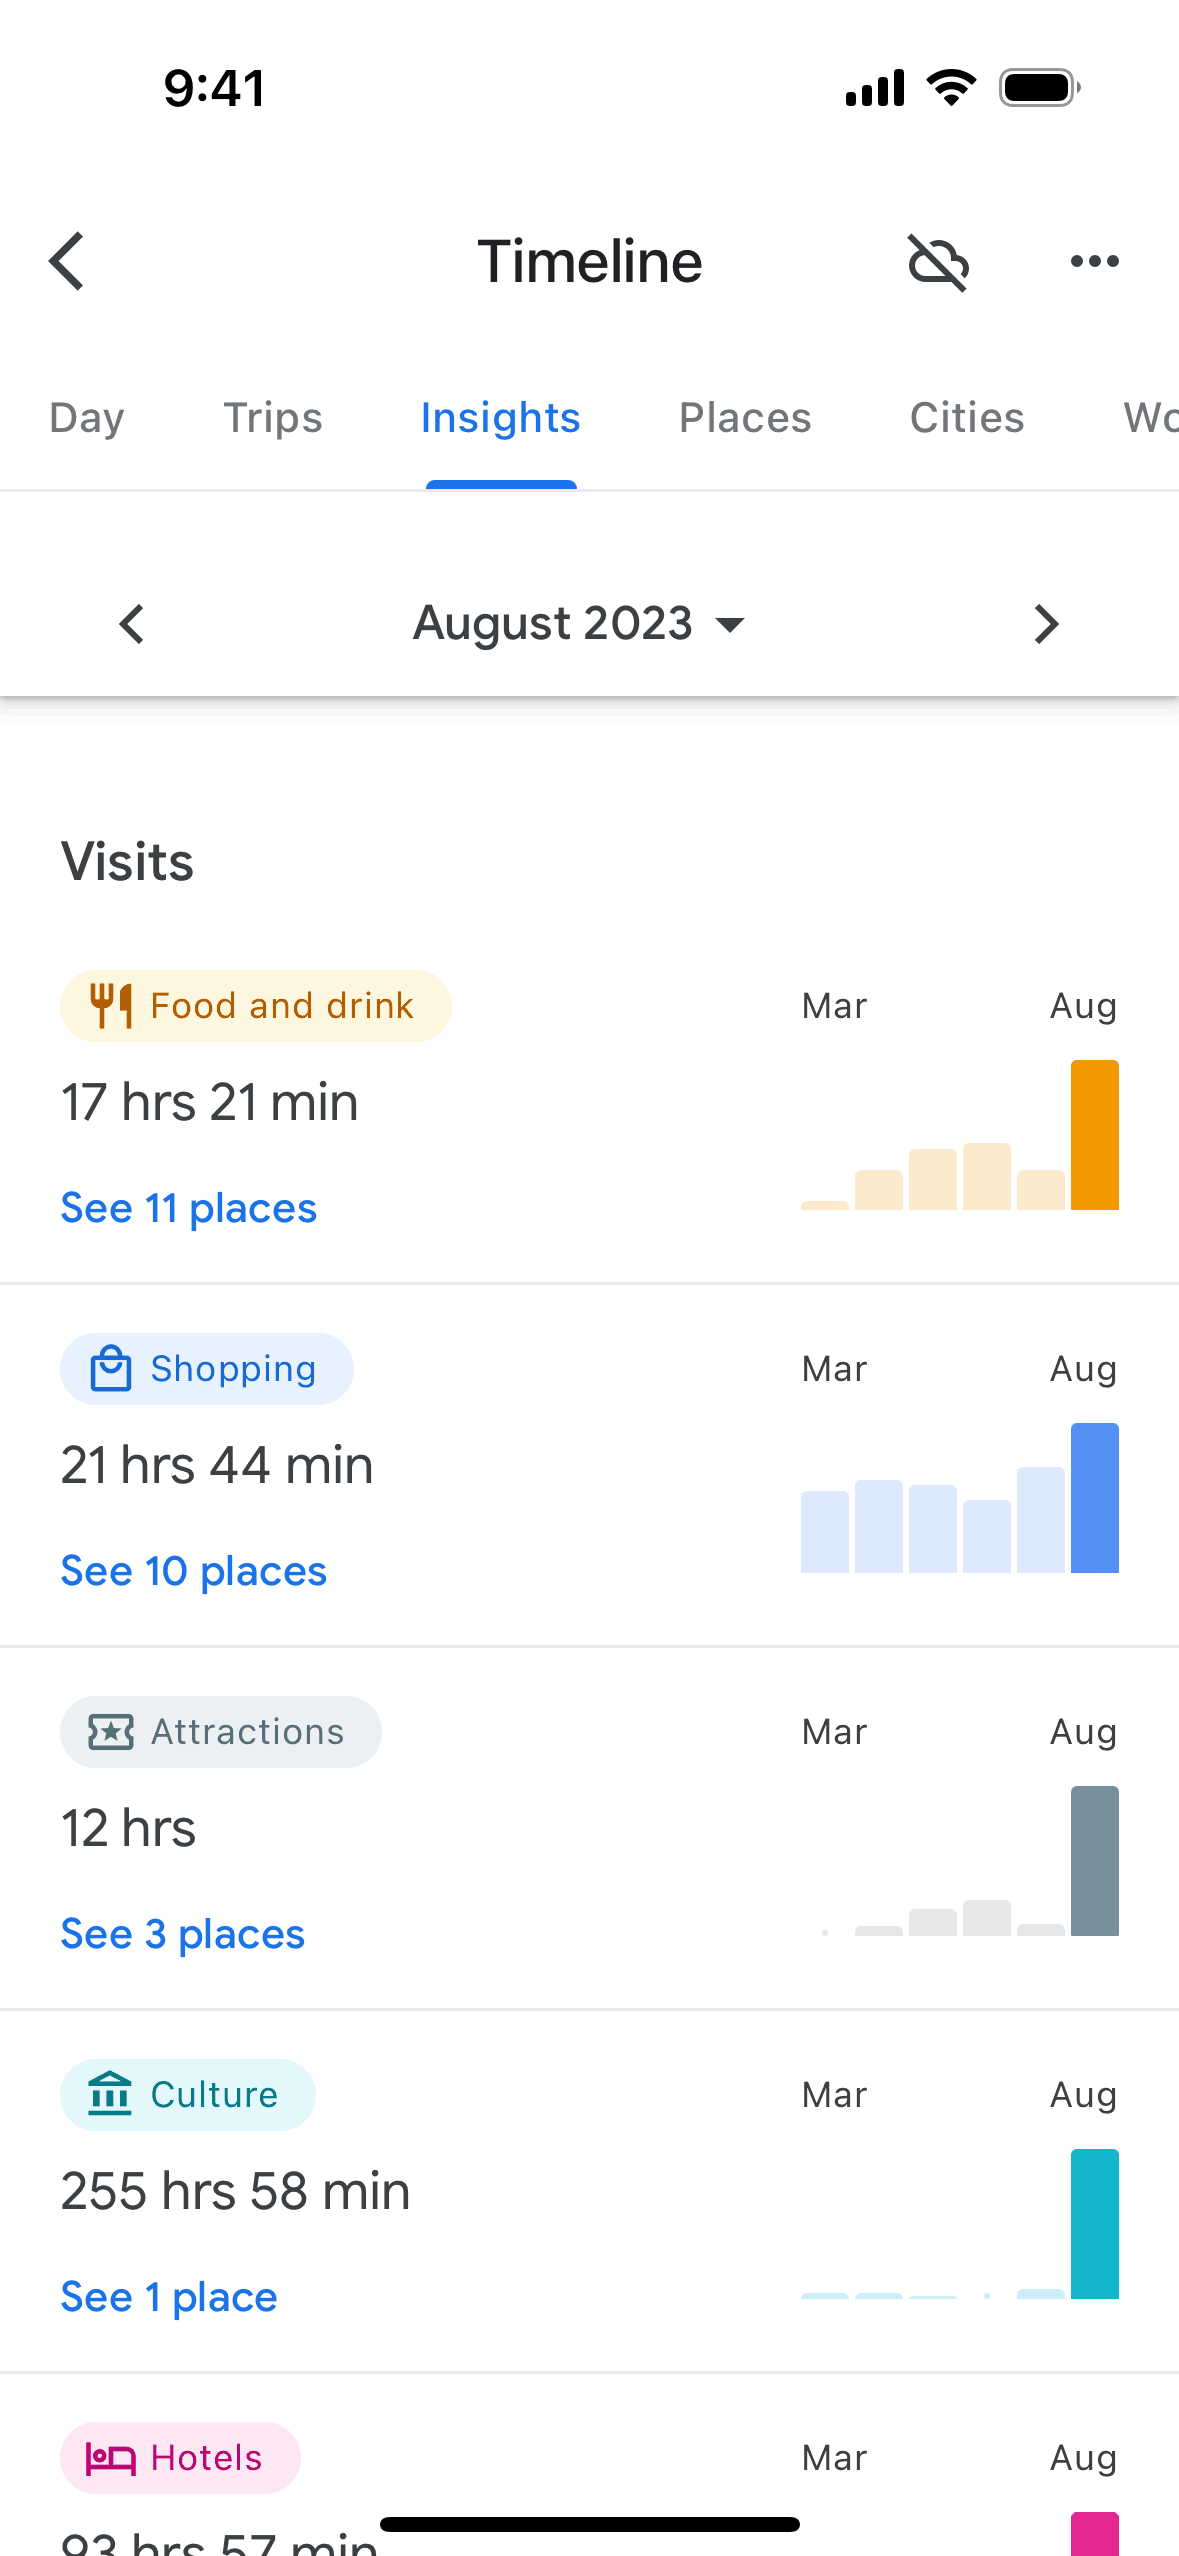Tap the fork and knife Food icon
The width and height of the screenshot is (1179, 2556).
click(111, 1006)
